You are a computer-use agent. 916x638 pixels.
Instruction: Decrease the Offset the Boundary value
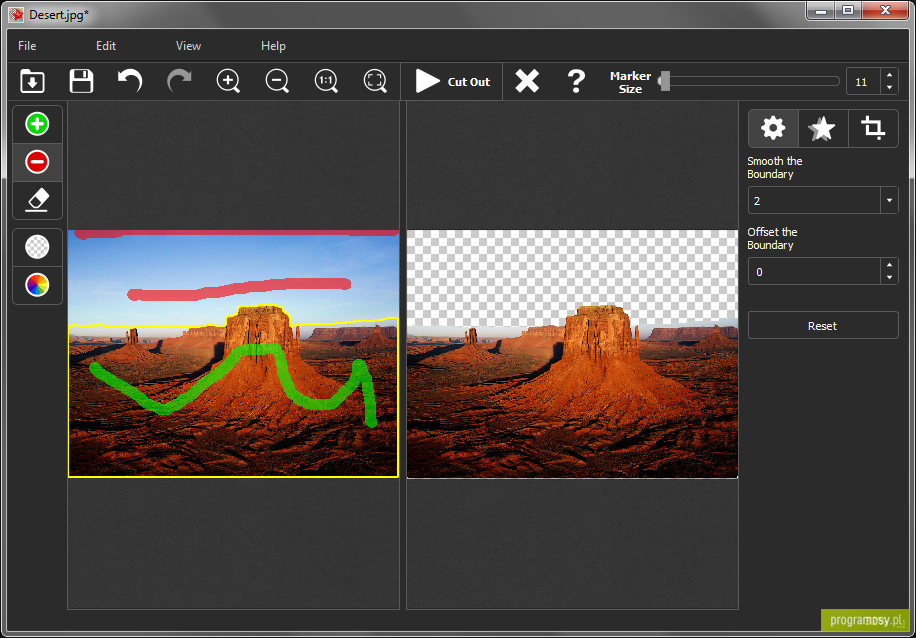tap(889, 278)
